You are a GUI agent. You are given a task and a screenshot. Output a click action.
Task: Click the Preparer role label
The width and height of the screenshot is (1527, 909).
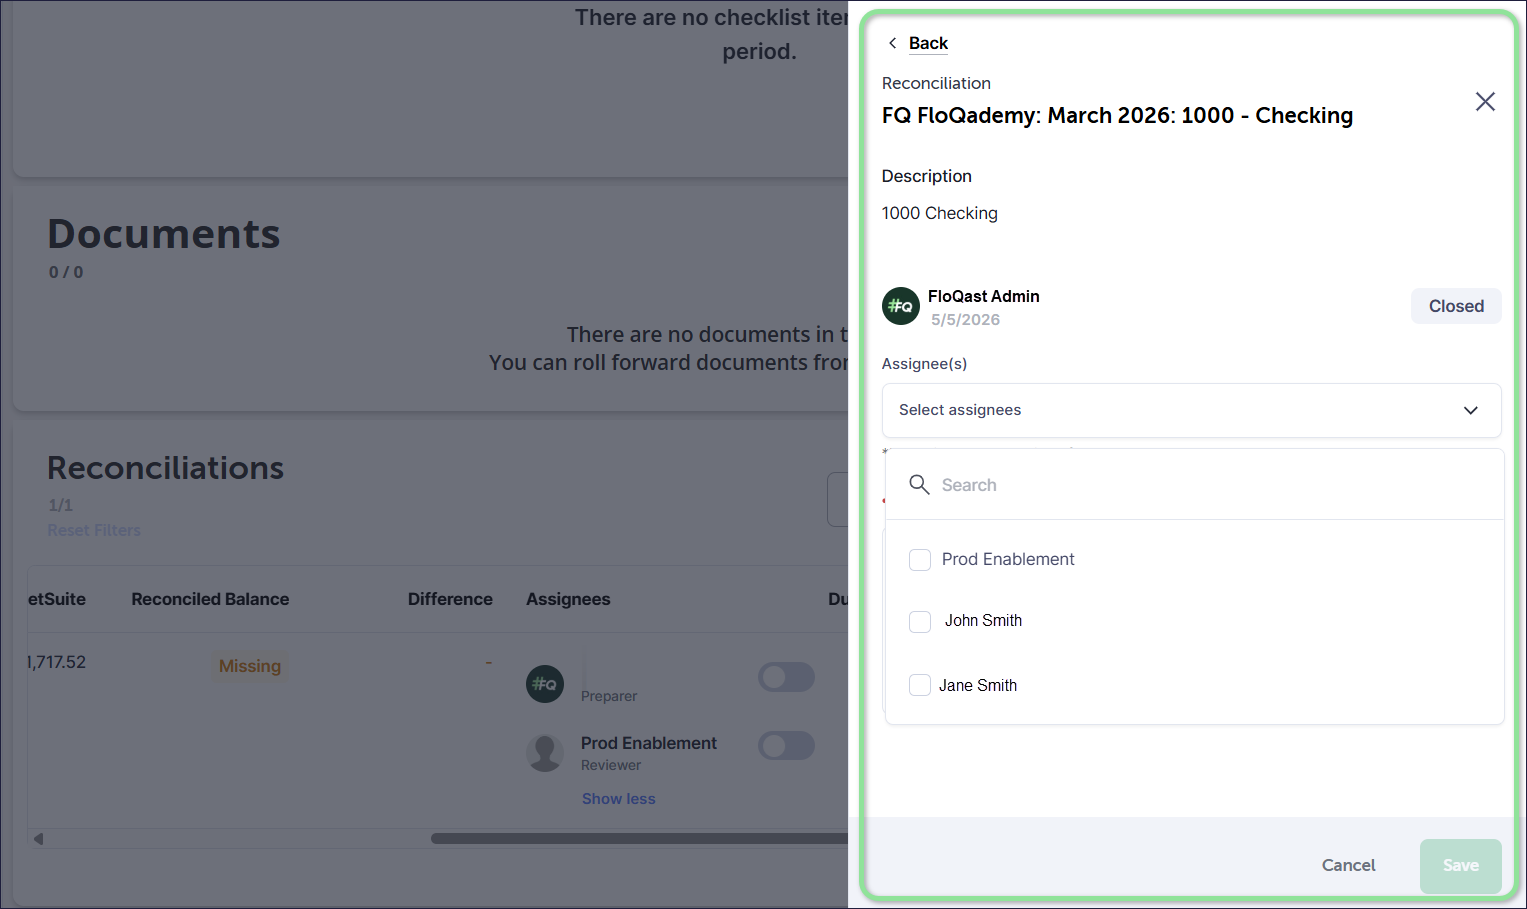[608, 696]
